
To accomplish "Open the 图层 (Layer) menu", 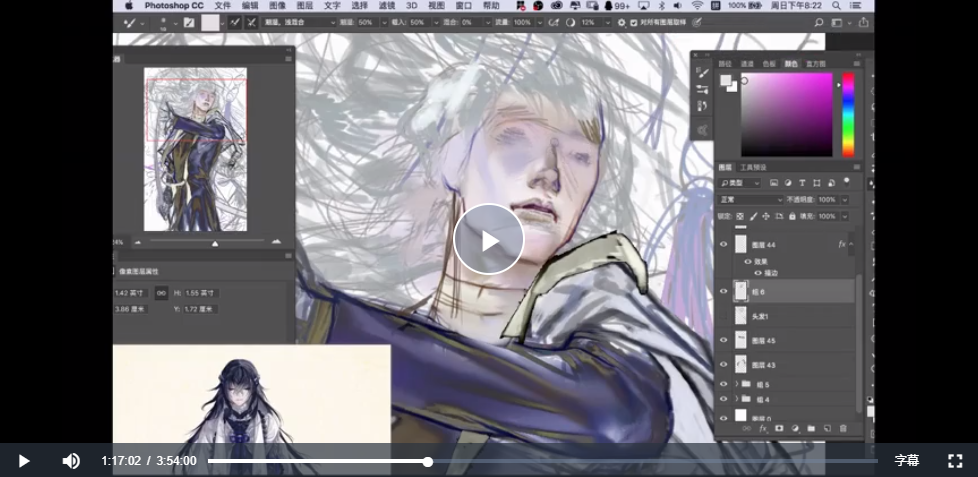I will [x=305, y=6].
